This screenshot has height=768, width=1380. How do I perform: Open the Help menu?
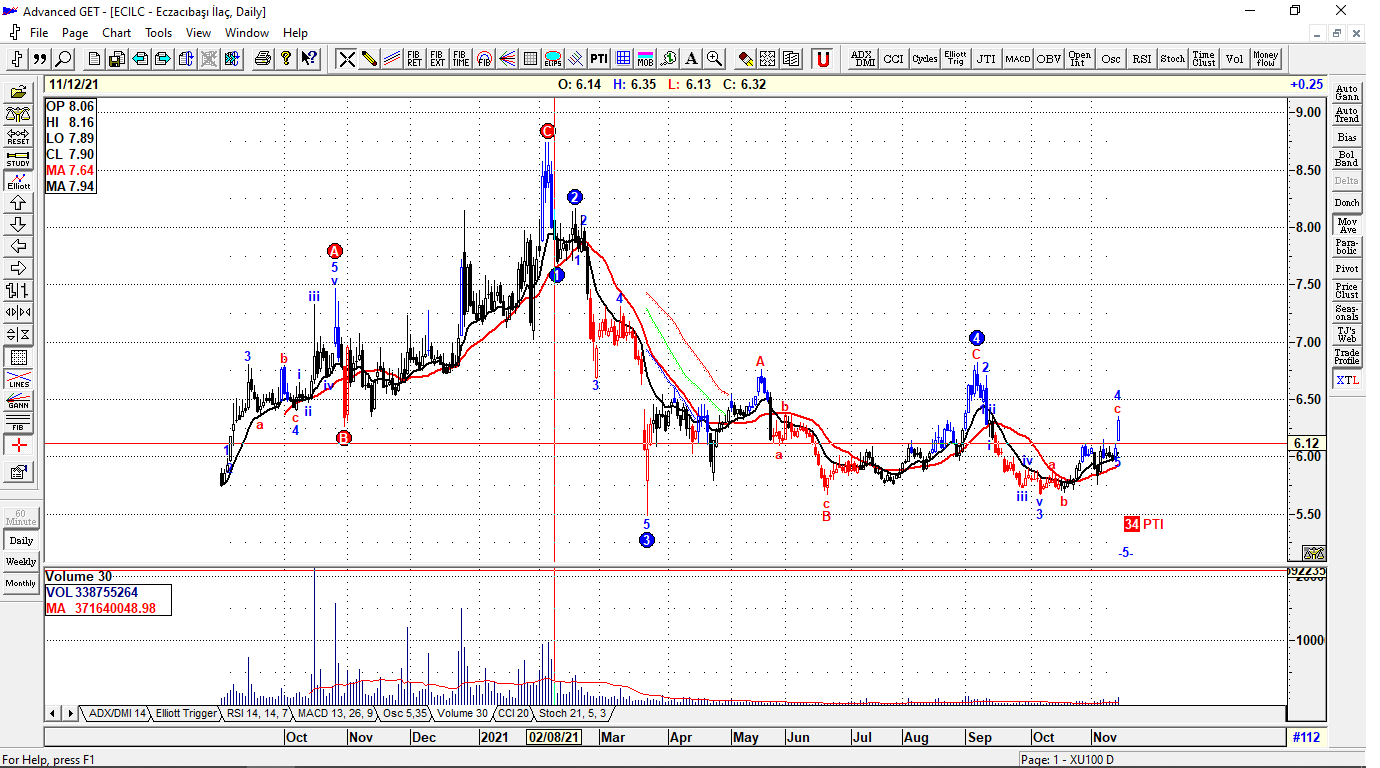coord(295,33)
